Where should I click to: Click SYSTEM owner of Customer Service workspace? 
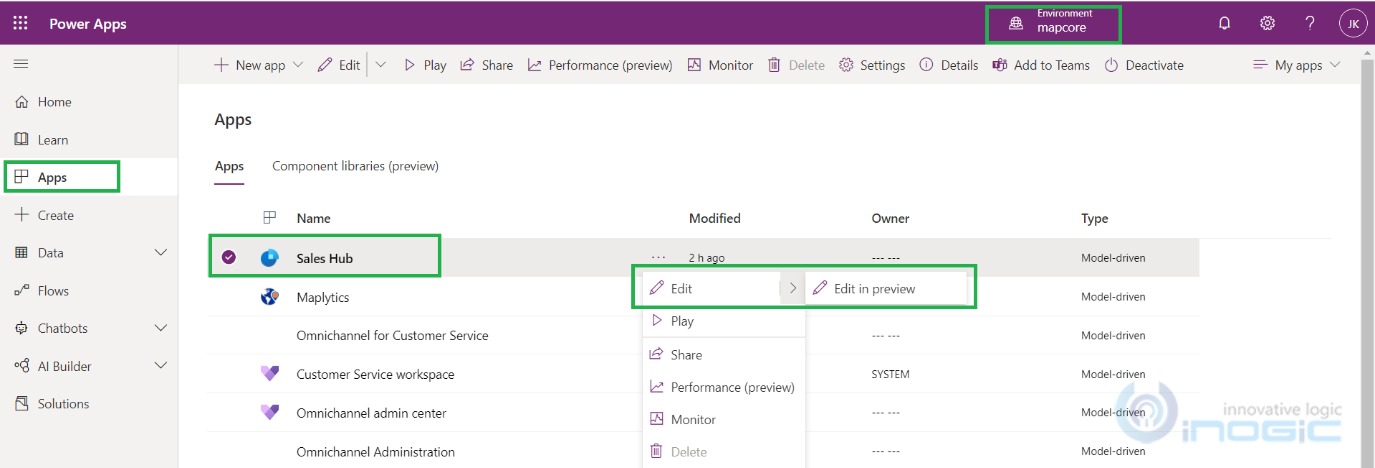[891, 374]
